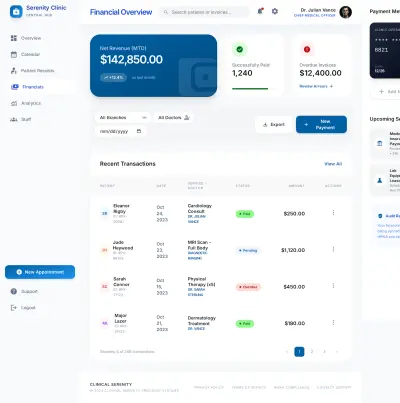Open the All Branches dropdown
Image resolution: width=400 pixels, height=403 pixels.
point(123,118)
